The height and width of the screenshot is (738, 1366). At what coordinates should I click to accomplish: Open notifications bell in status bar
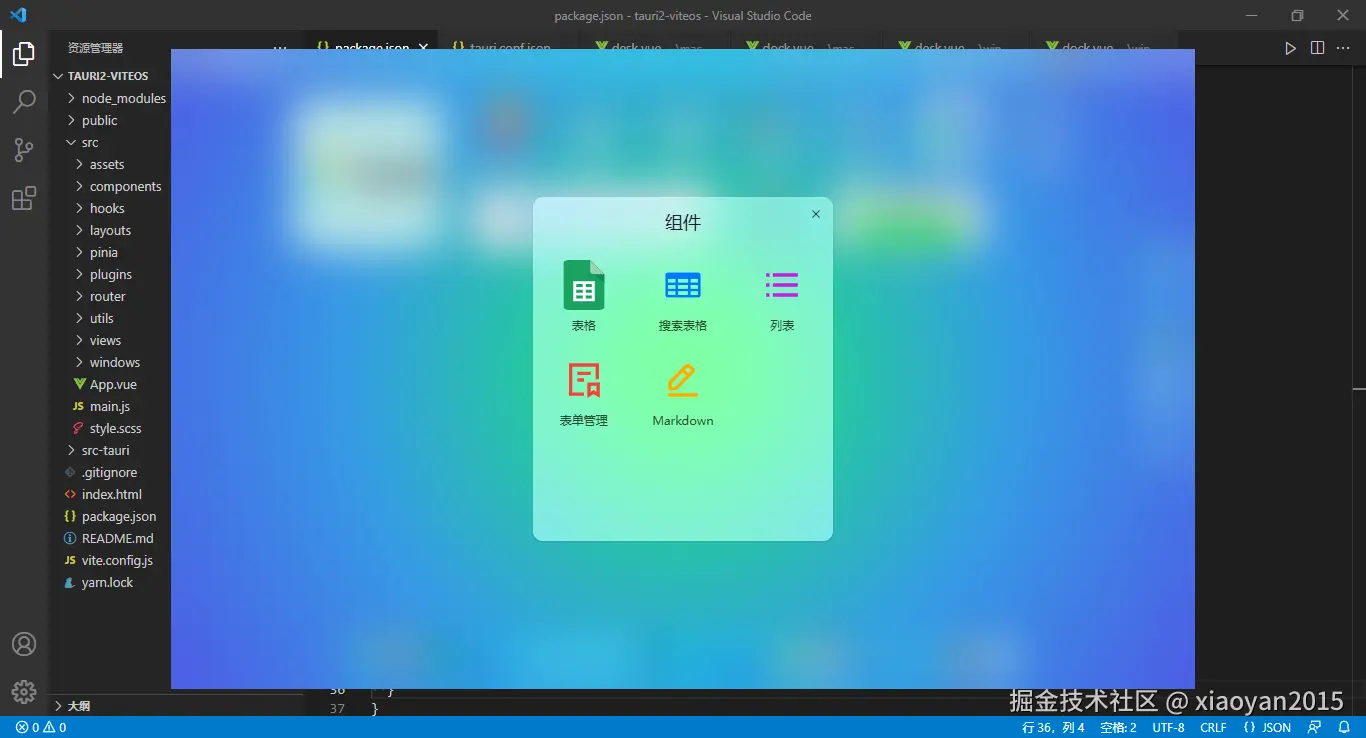pyautogui.click(x=1344, y=727)
